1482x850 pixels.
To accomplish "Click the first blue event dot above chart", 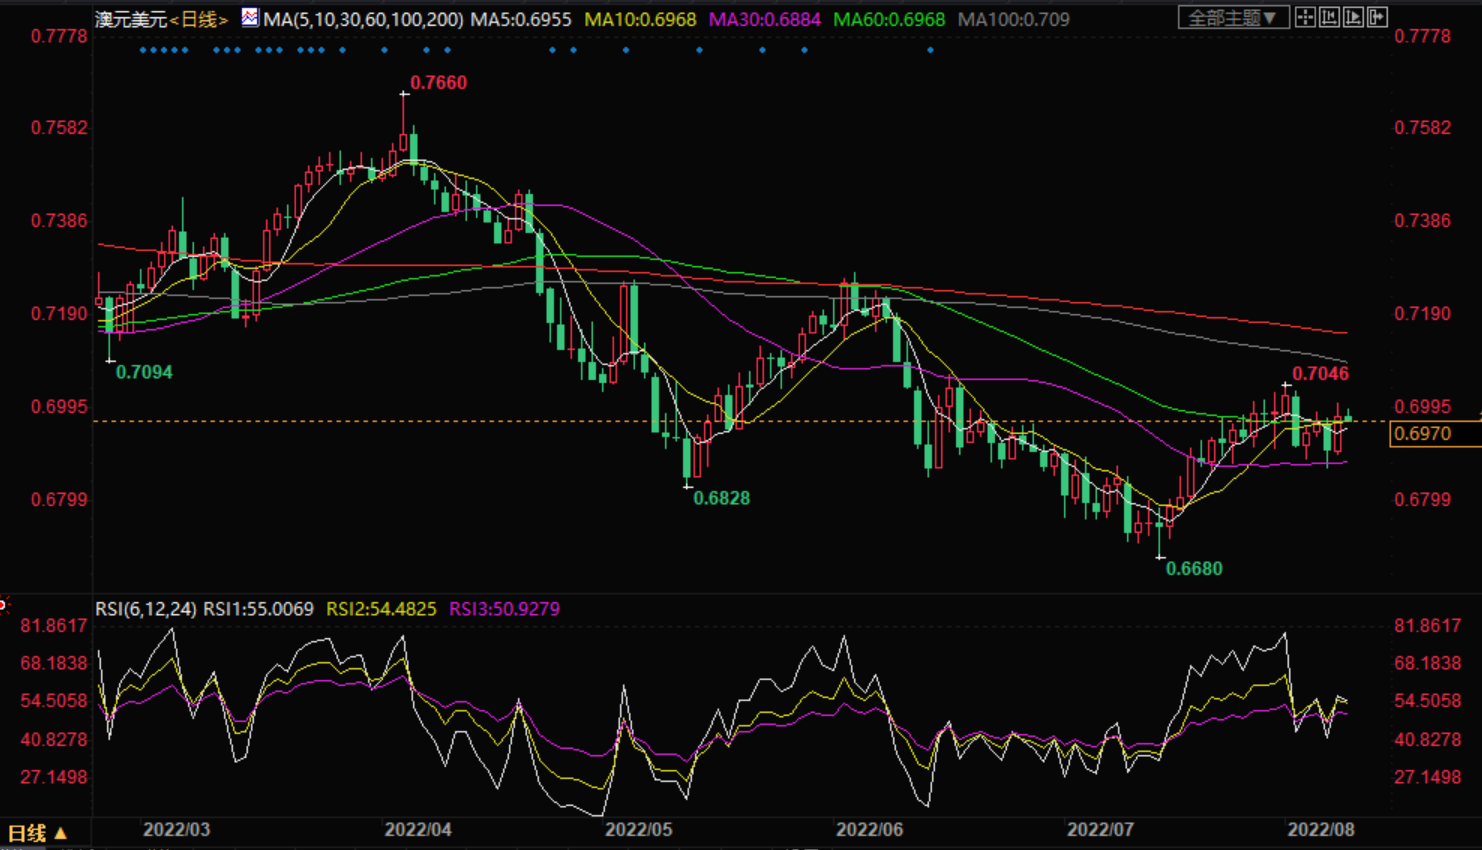I will [x=143, y=50].
